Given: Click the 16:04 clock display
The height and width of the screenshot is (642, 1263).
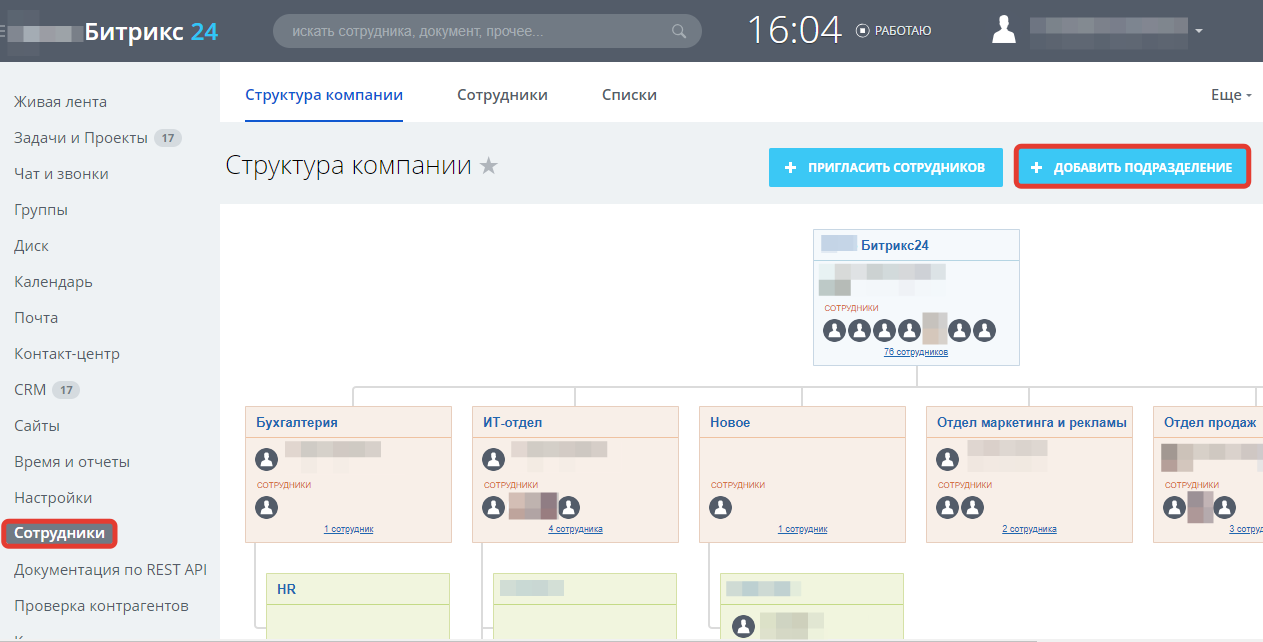Looking at the screenshot, I should pos(795,30).
